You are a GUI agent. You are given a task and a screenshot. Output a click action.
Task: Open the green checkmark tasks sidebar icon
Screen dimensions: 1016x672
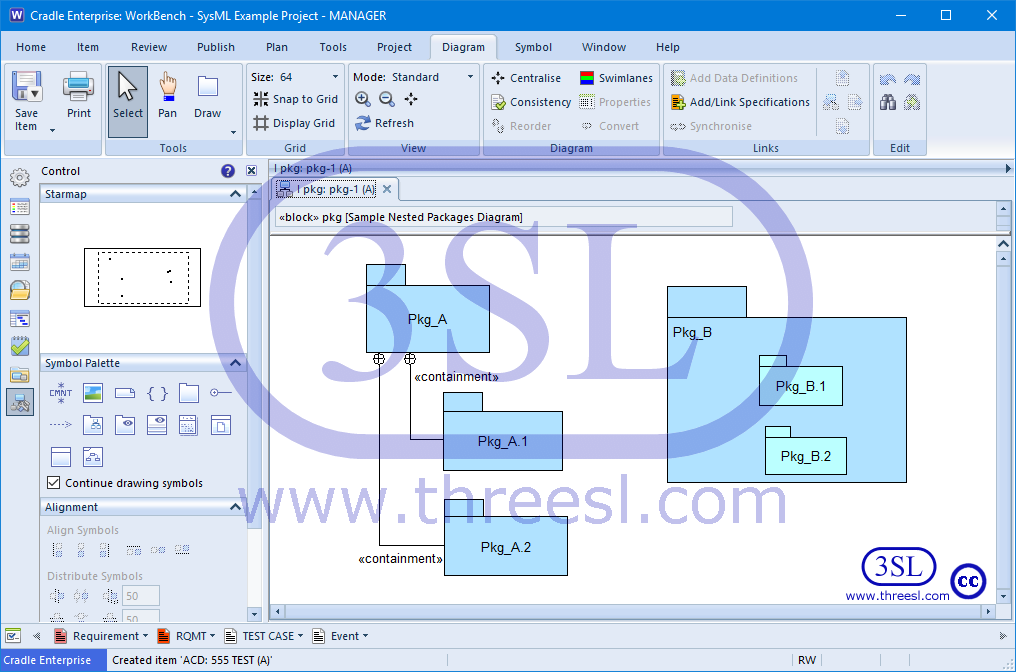coord(19,347)
